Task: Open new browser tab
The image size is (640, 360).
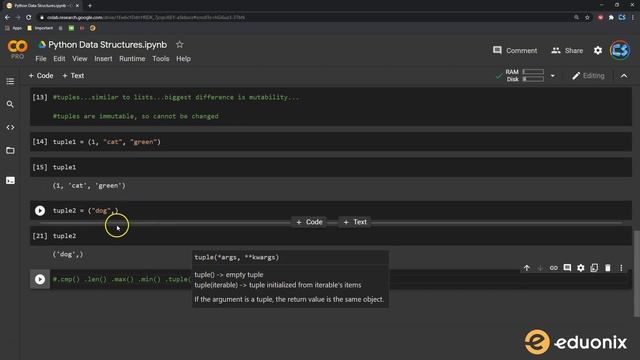Action: [x=90, y=6]
